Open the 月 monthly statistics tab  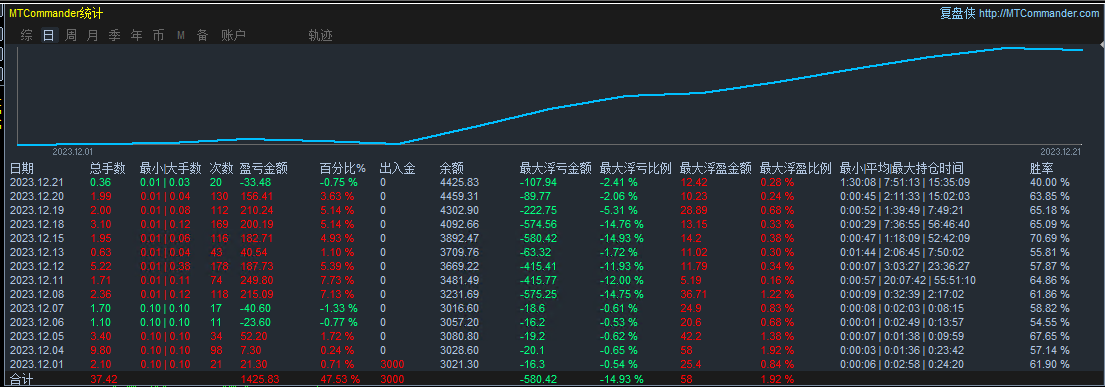(92, 35)
